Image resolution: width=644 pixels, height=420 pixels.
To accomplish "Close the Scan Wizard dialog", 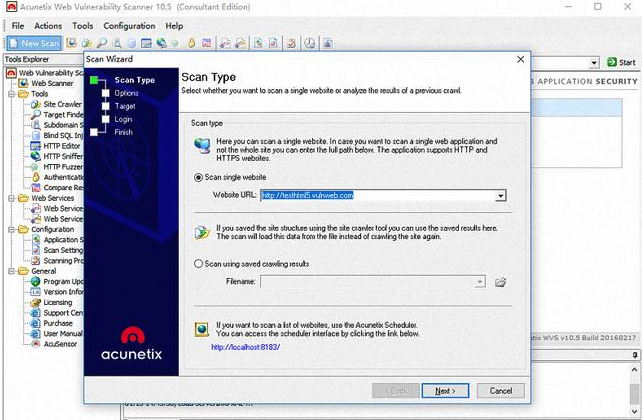I will 520,60.
